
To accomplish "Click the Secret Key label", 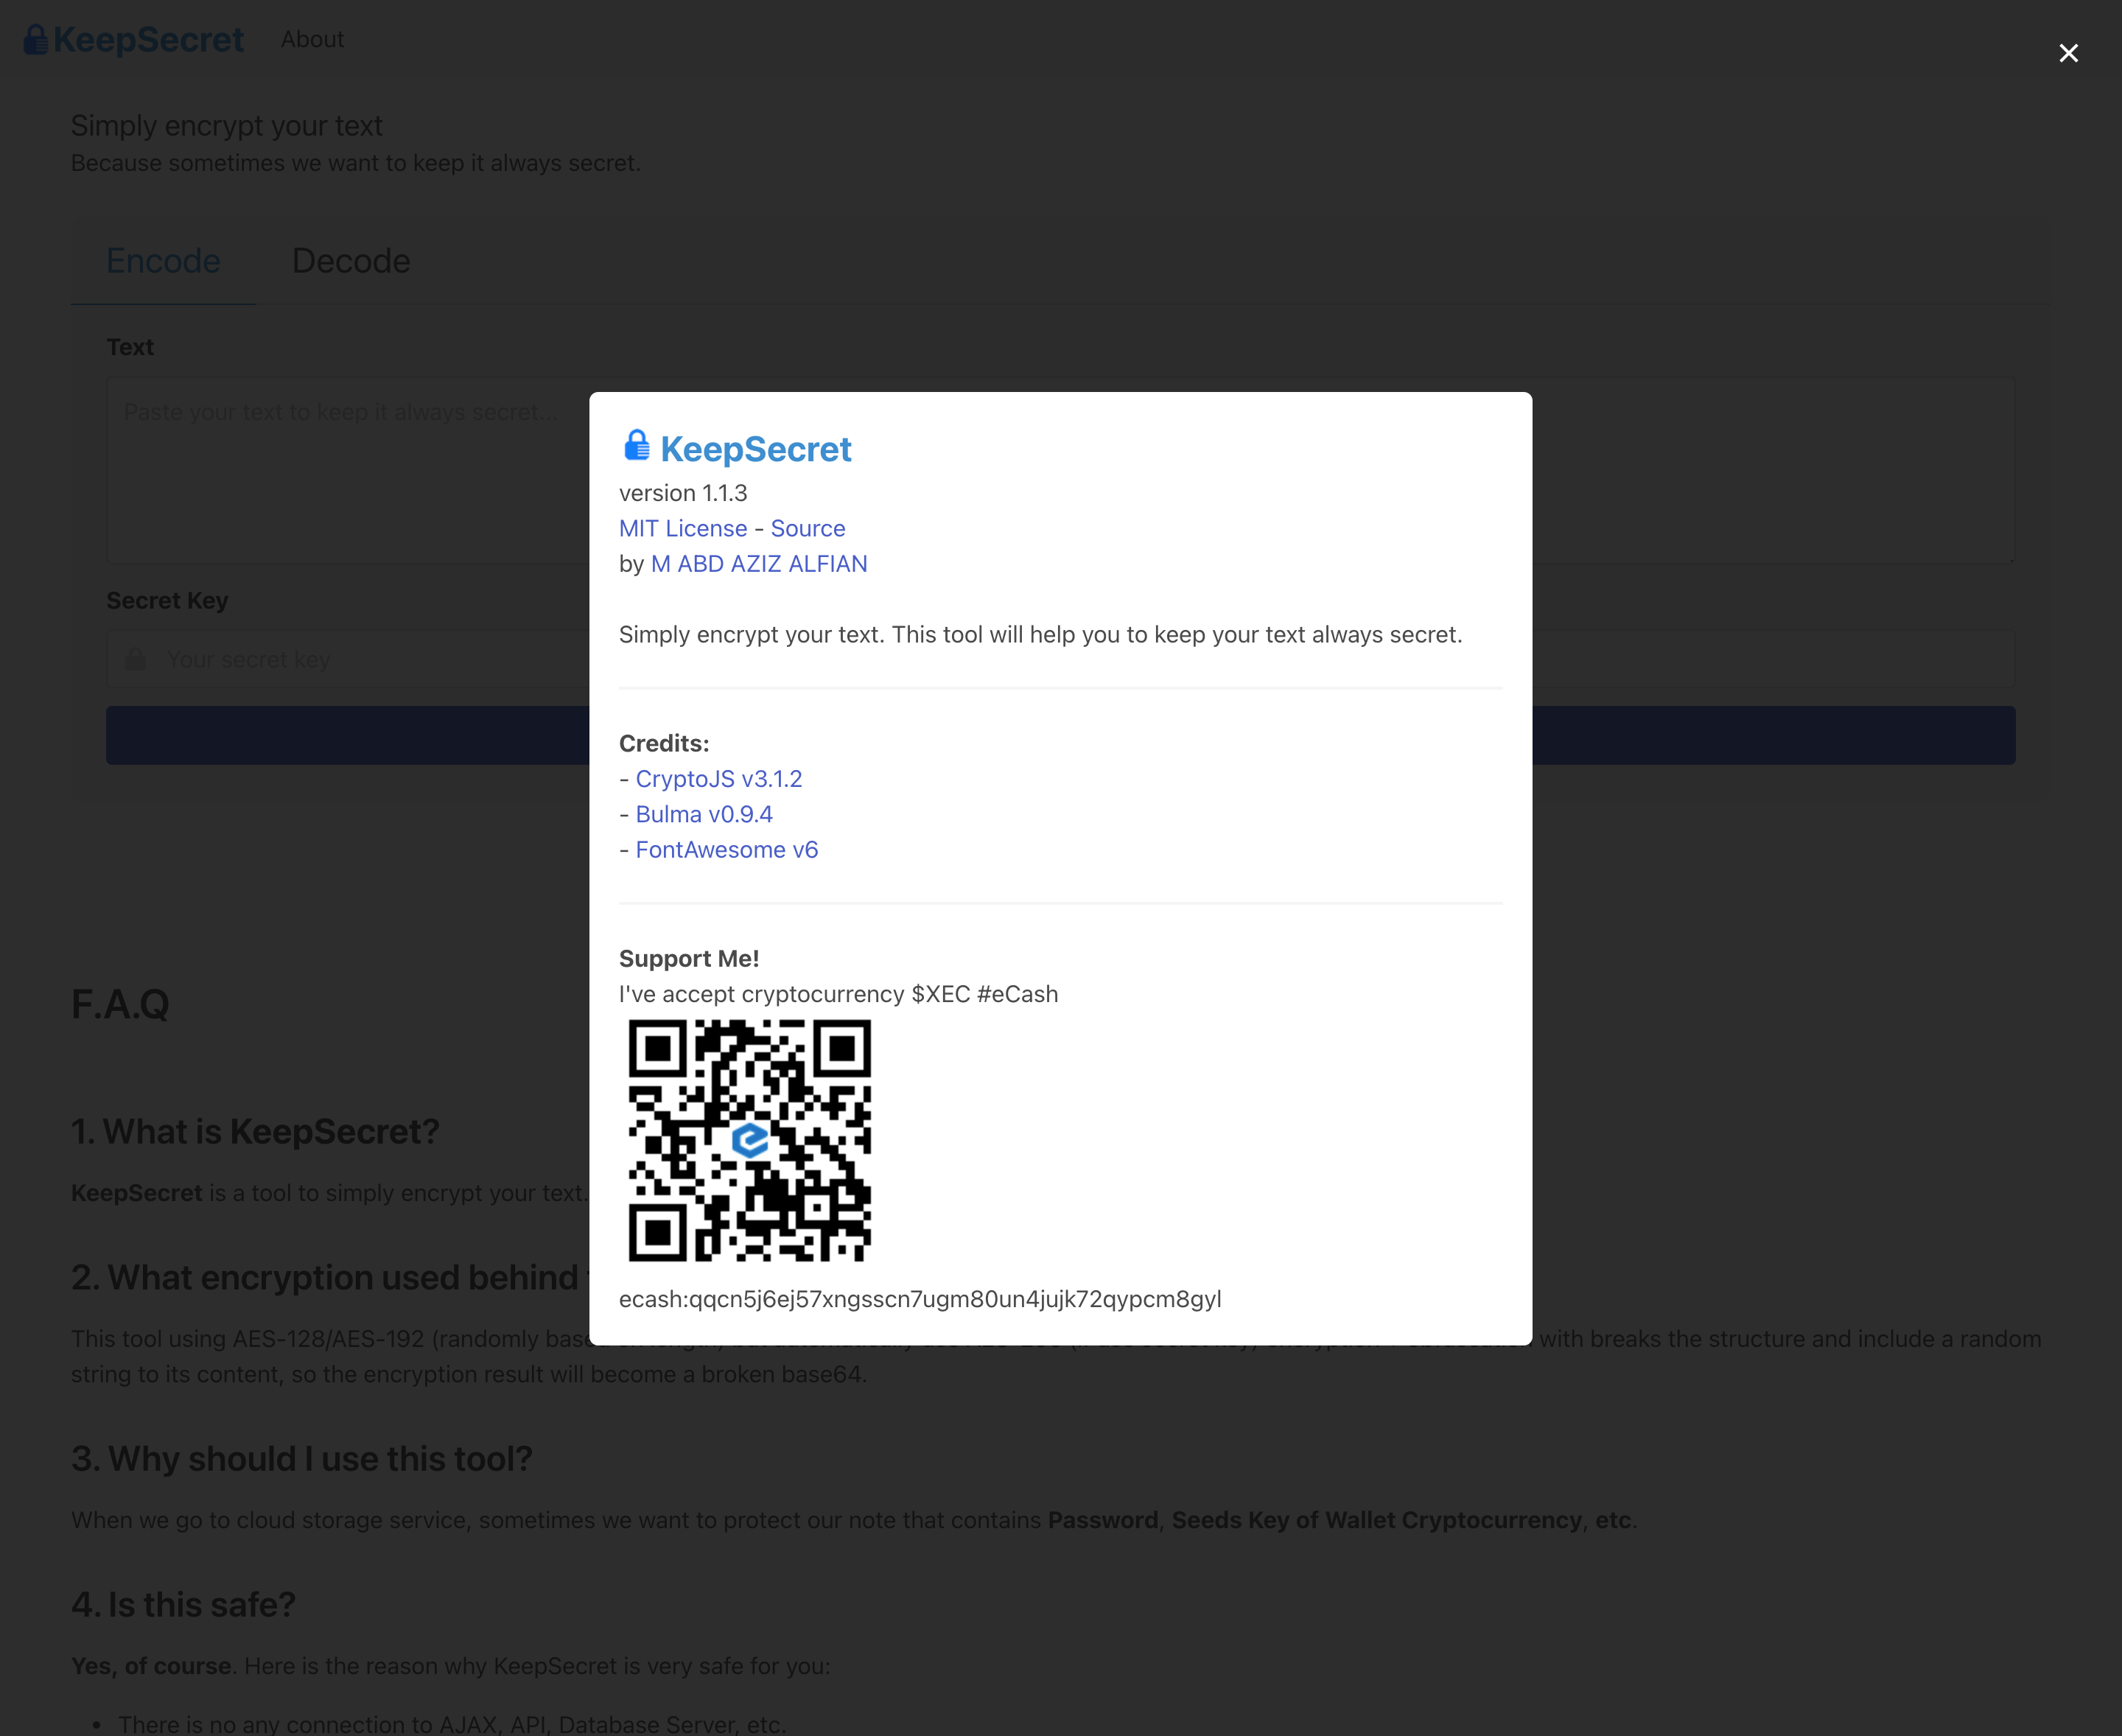I will (167, 600).
